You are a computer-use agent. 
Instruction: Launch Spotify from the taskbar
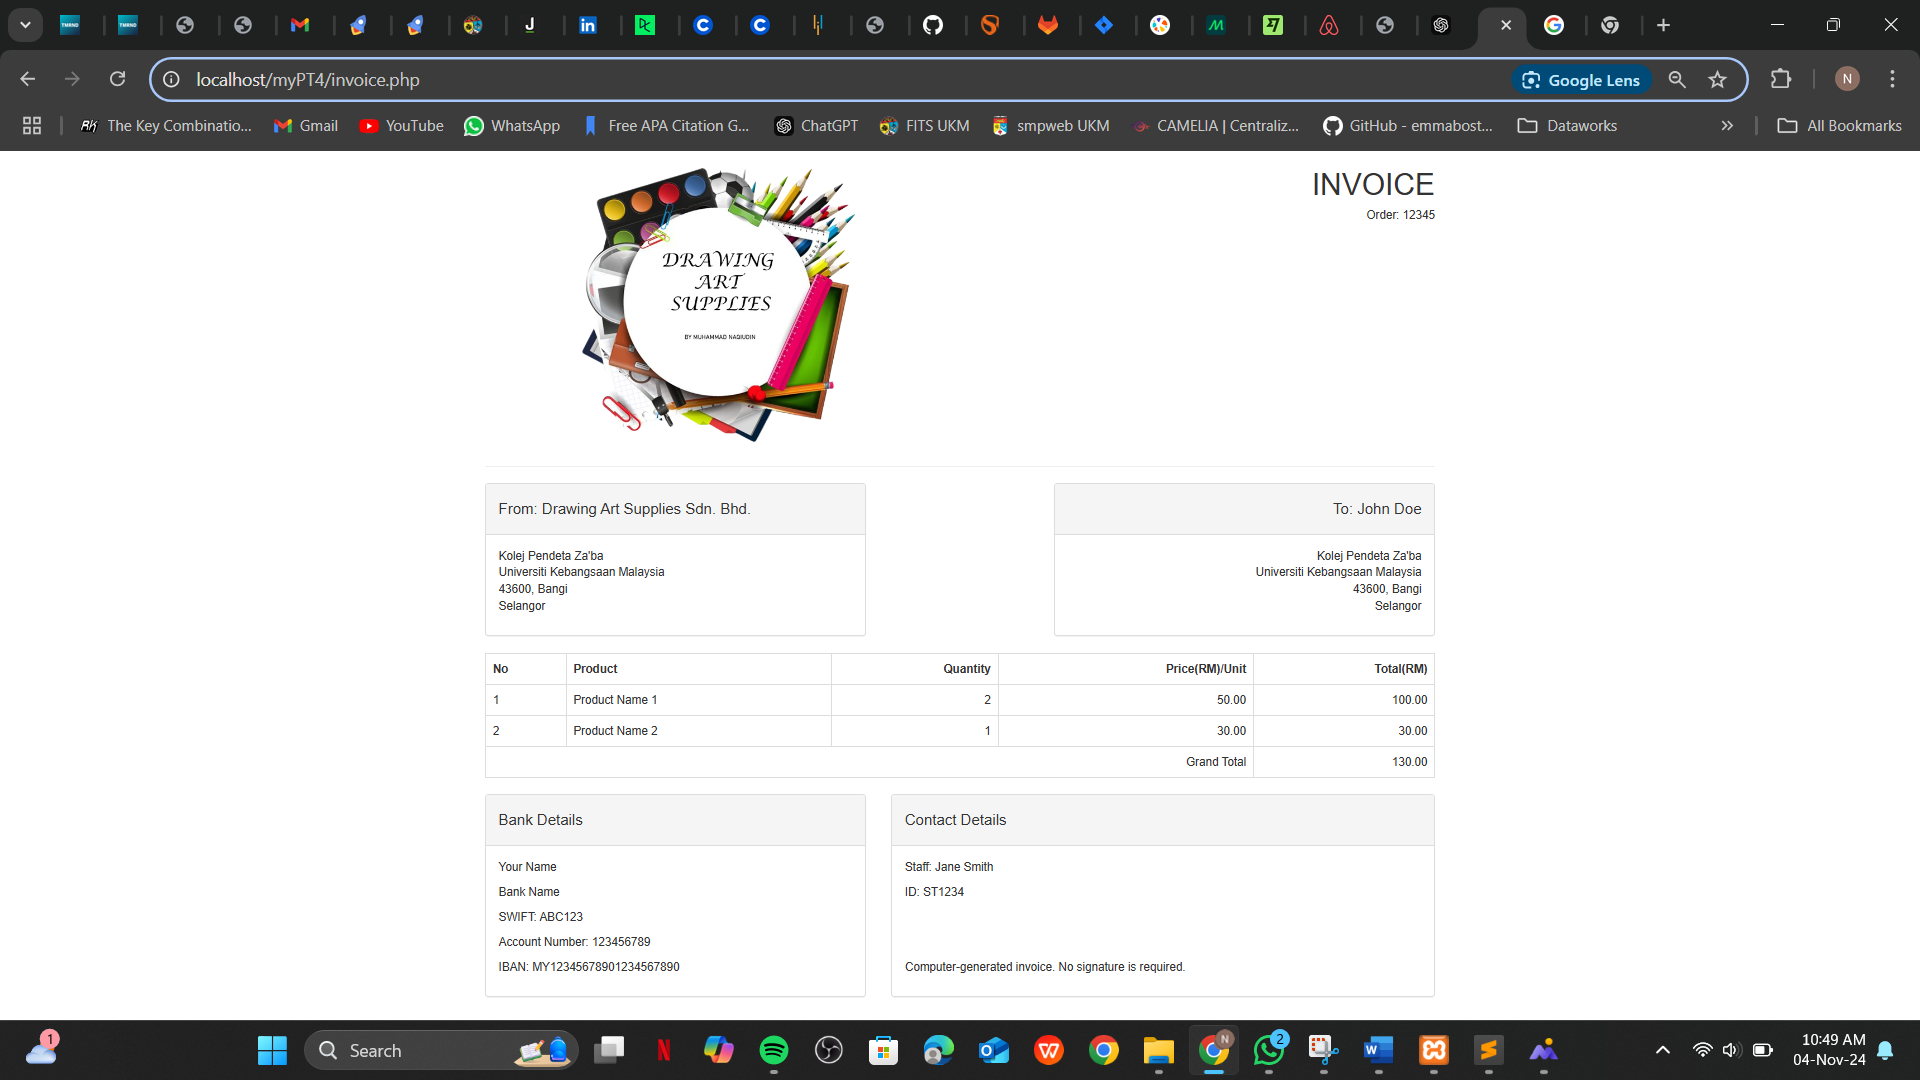(x=774, y=1050)
